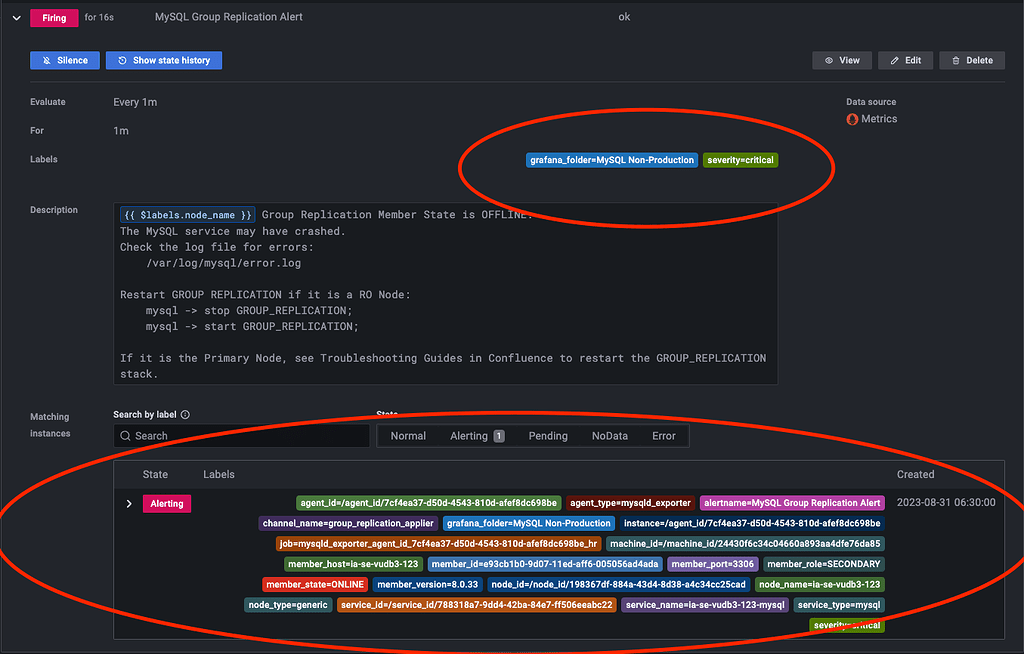
Task: Select the Alerting state filter tab
Action: [469, 435]
